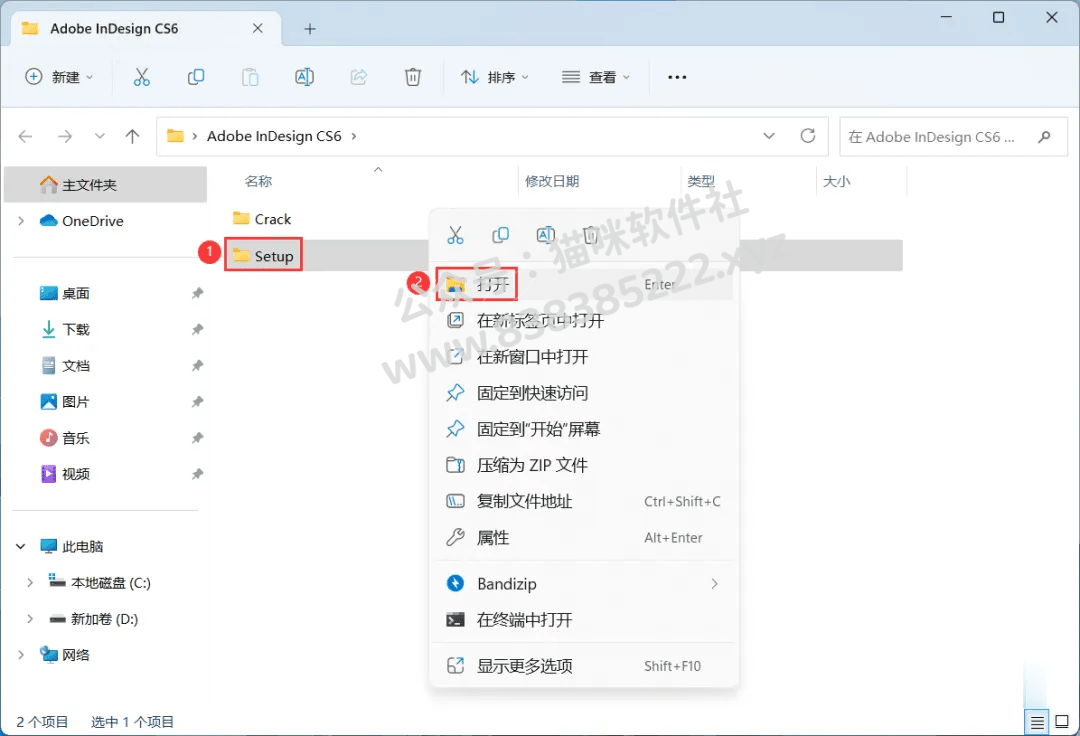The width and height of the screenshot is (1080, 736).
Task: Go forward with the right arrow
Action: 65,136
